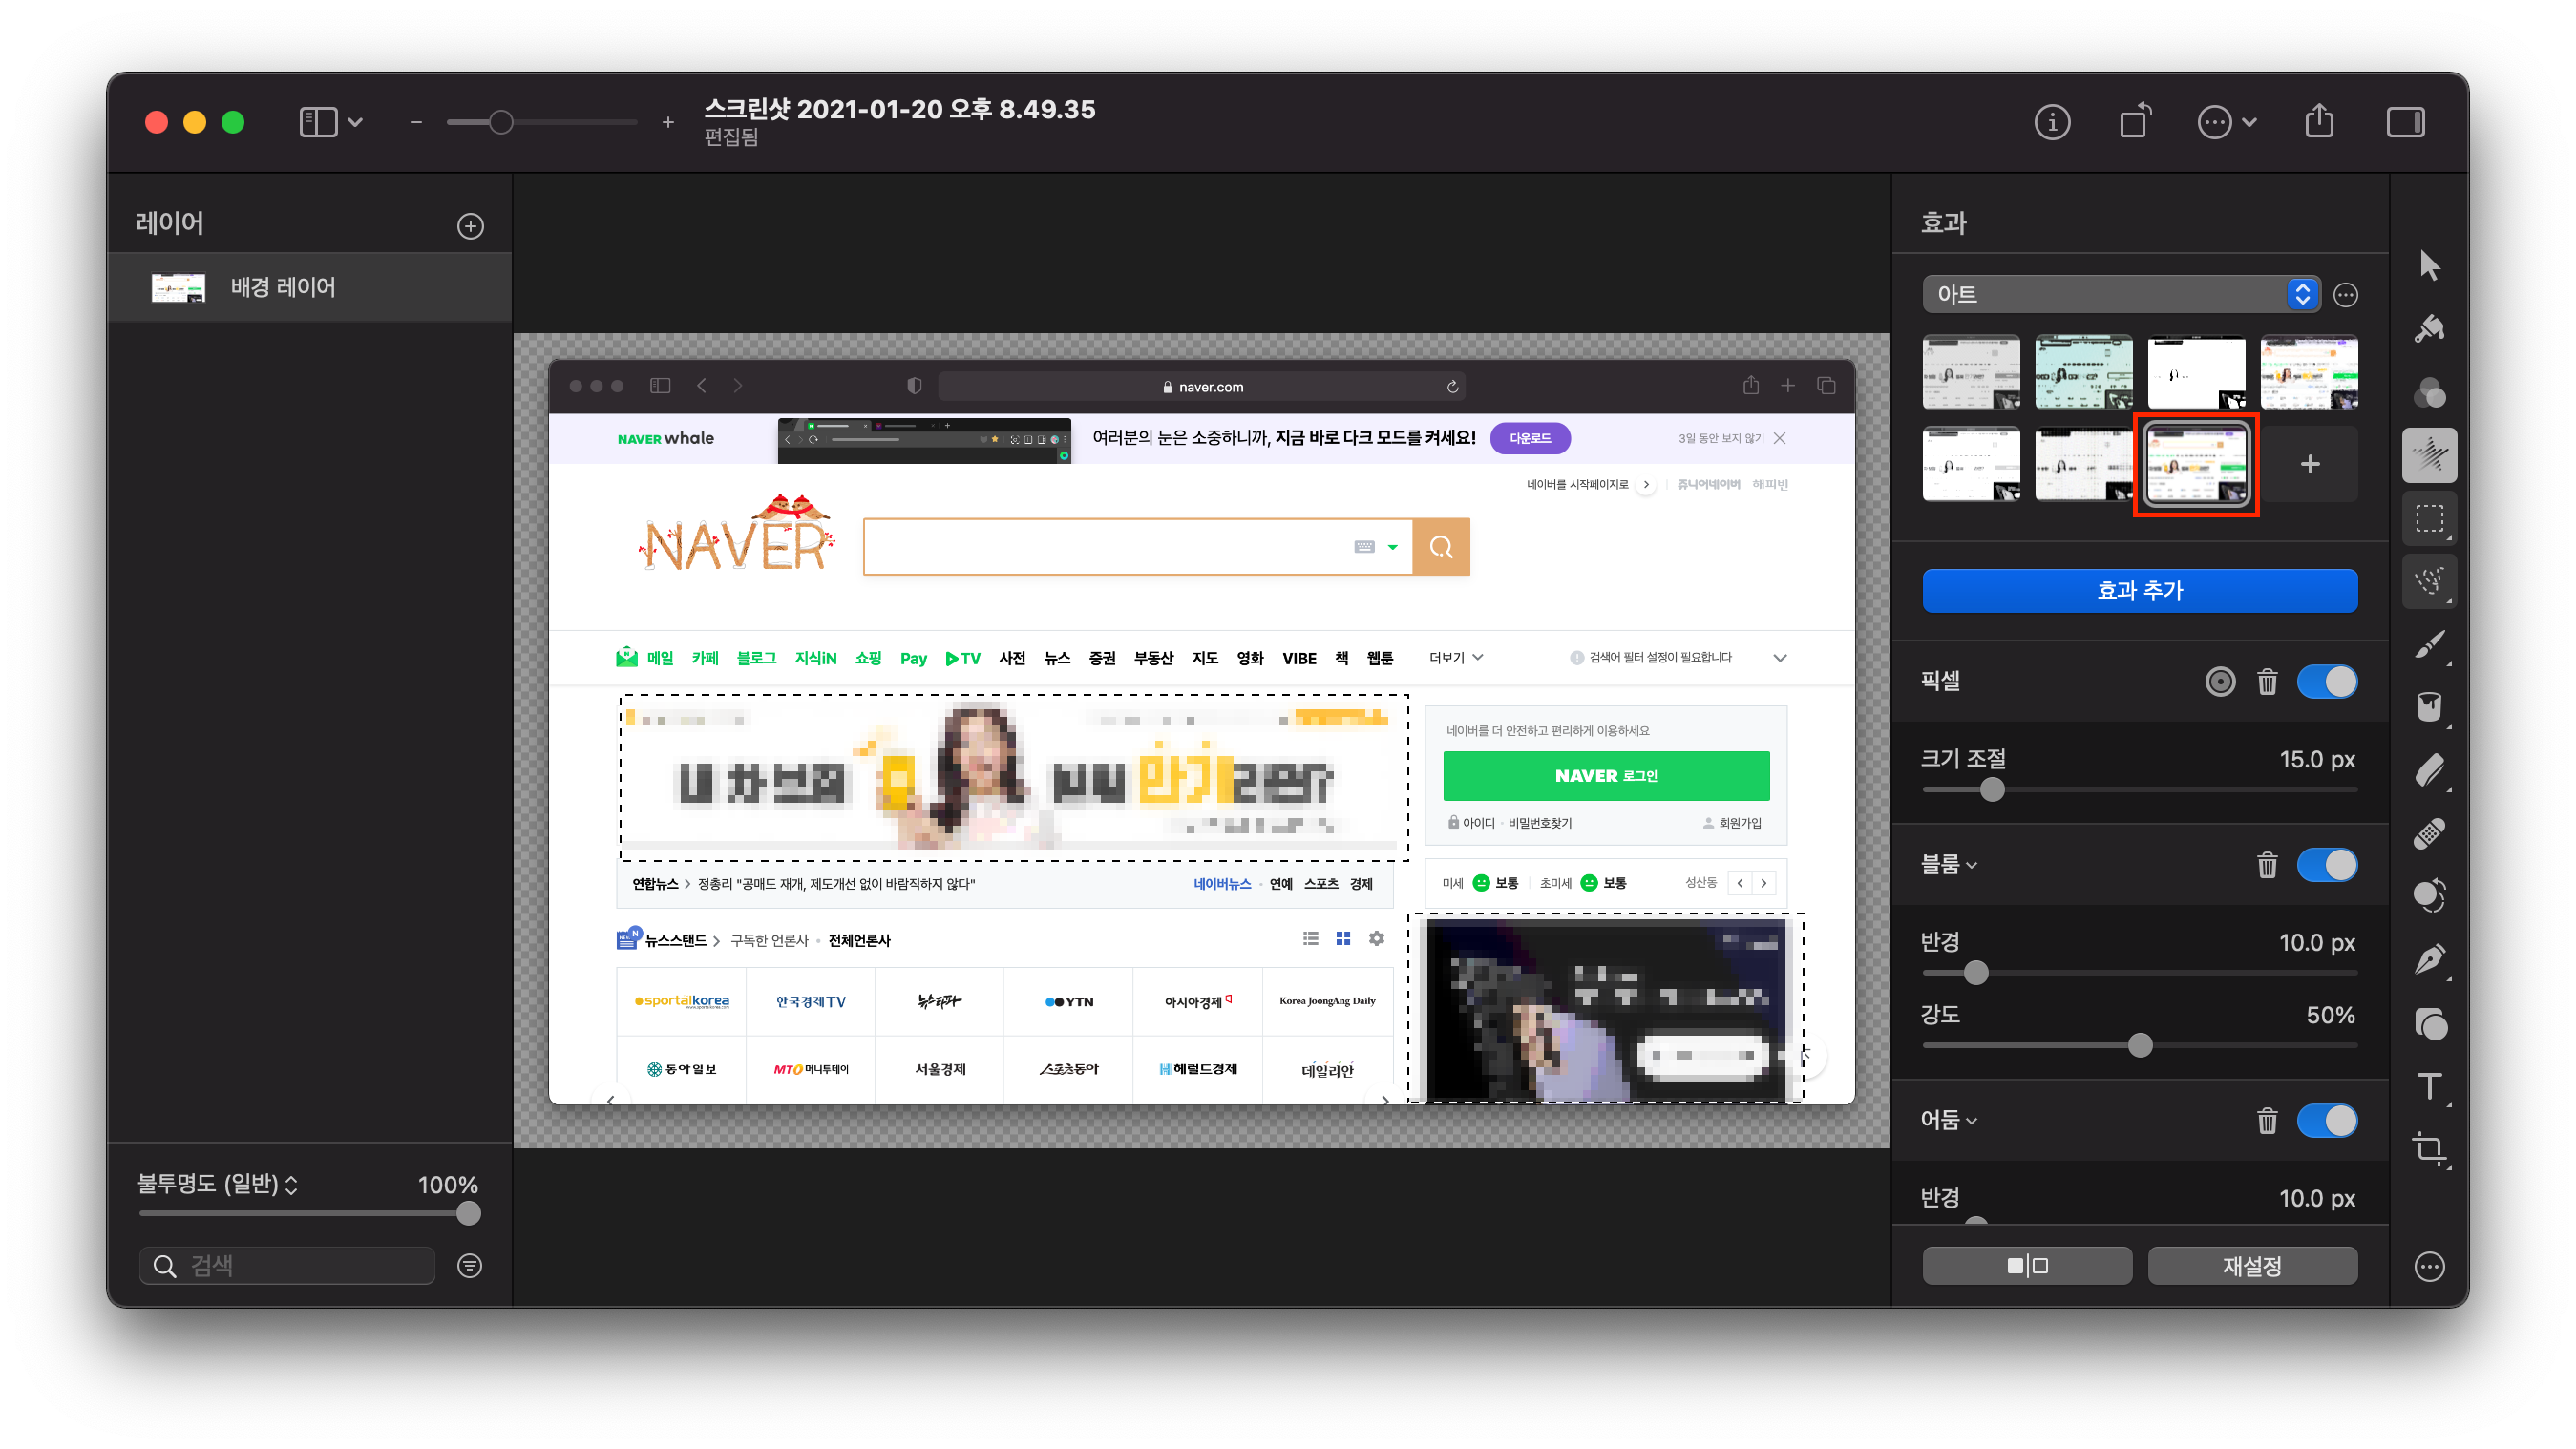
Task: Select the rectangular selection tool
Action: pos(2429,518)
